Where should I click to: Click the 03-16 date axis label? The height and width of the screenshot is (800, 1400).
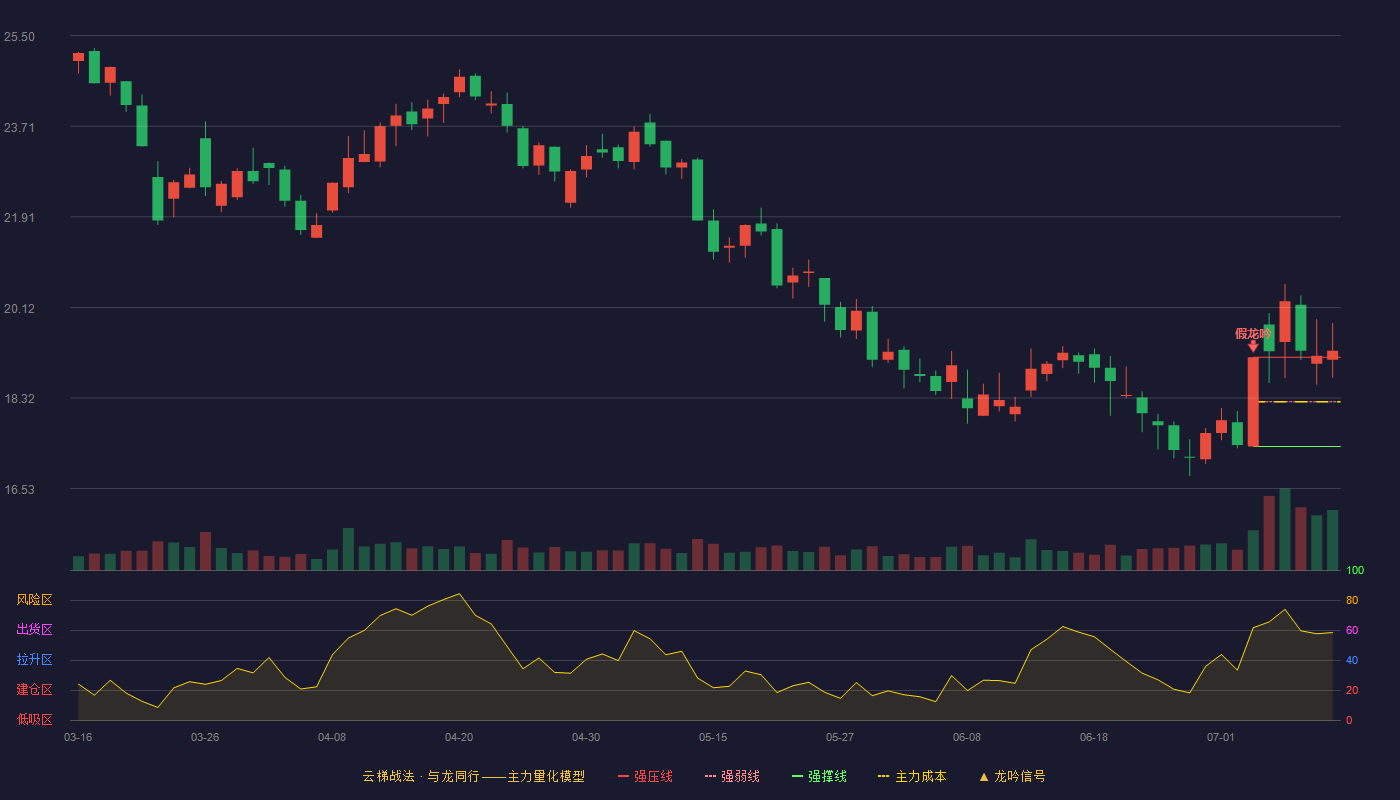coord(78,737)
